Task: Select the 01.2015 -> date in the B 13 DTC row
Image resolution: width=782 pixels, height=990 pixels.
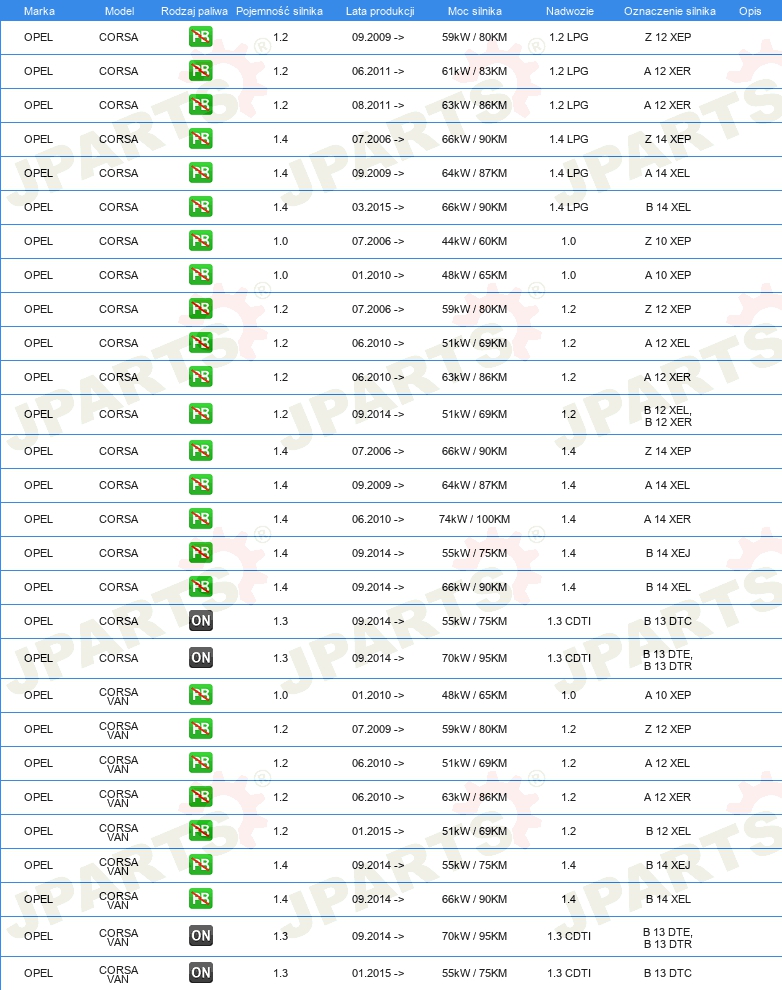Action: pos(378,973)
